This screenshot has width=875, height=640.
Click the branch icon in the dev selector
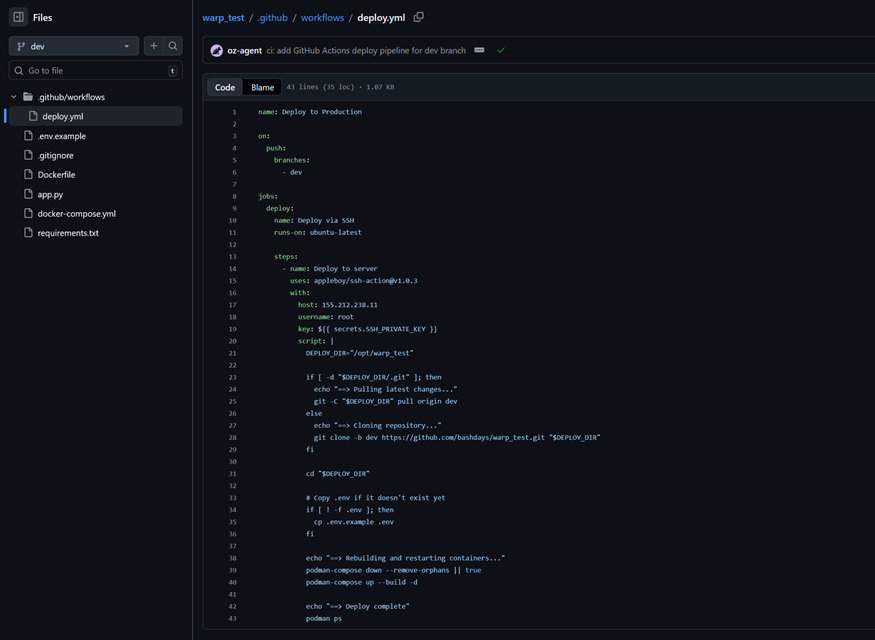click(x=22, y=46)
